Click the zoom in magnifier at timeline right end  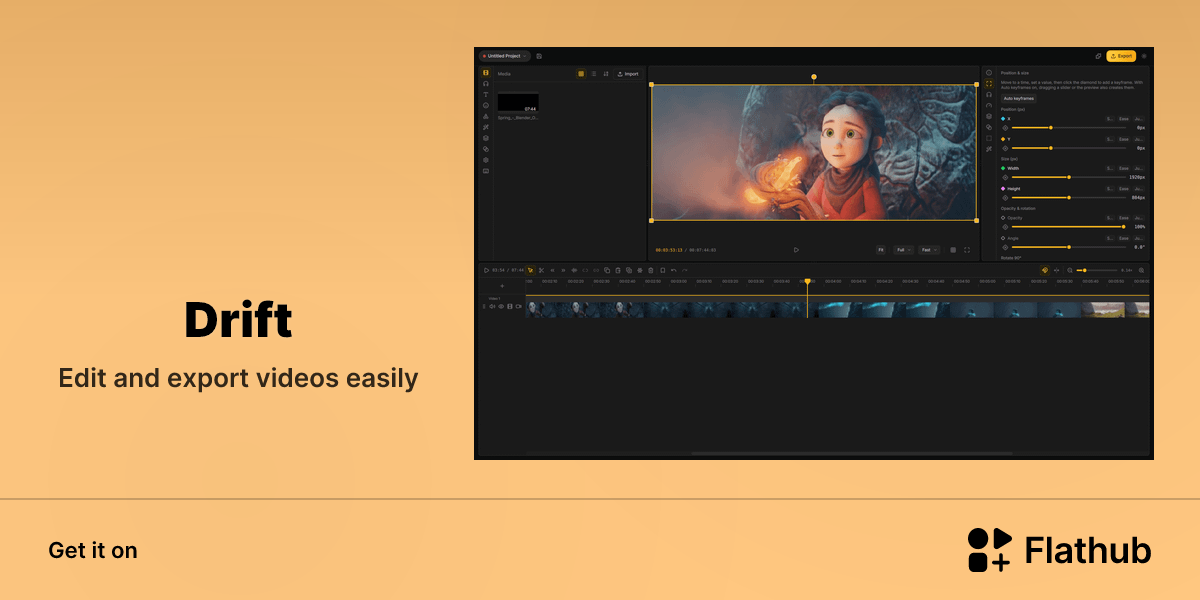coord(1141,270)
